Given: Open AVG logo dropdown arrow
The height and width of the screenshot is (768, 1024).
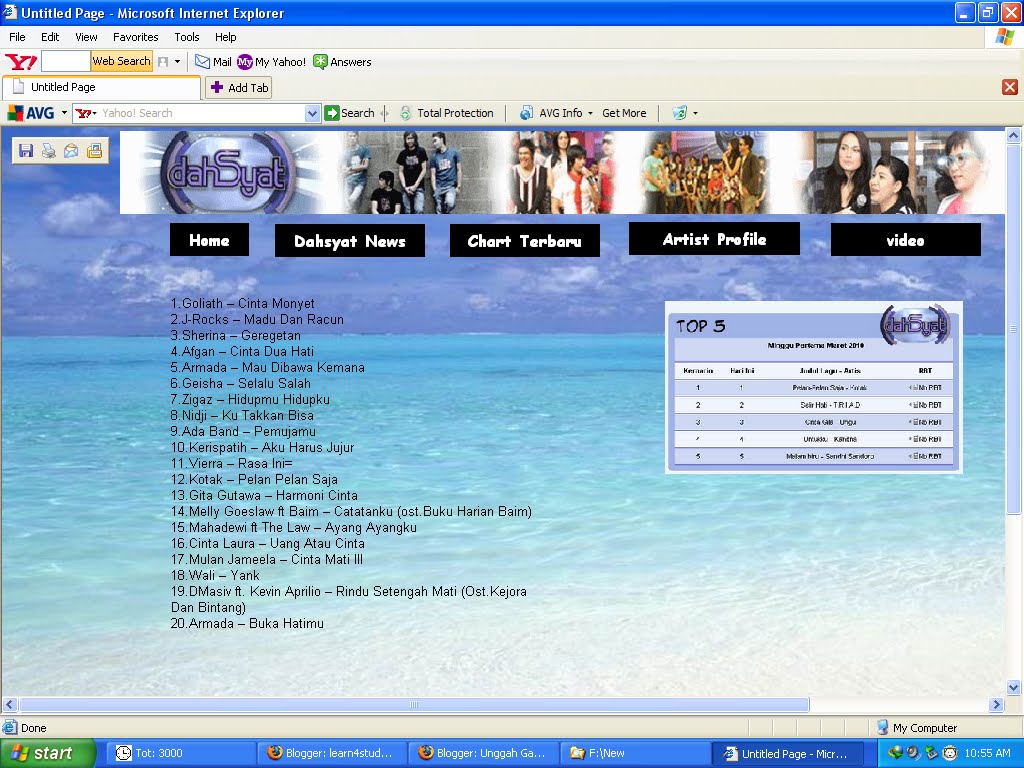Looking at the screenshot, I should [64, 113].
